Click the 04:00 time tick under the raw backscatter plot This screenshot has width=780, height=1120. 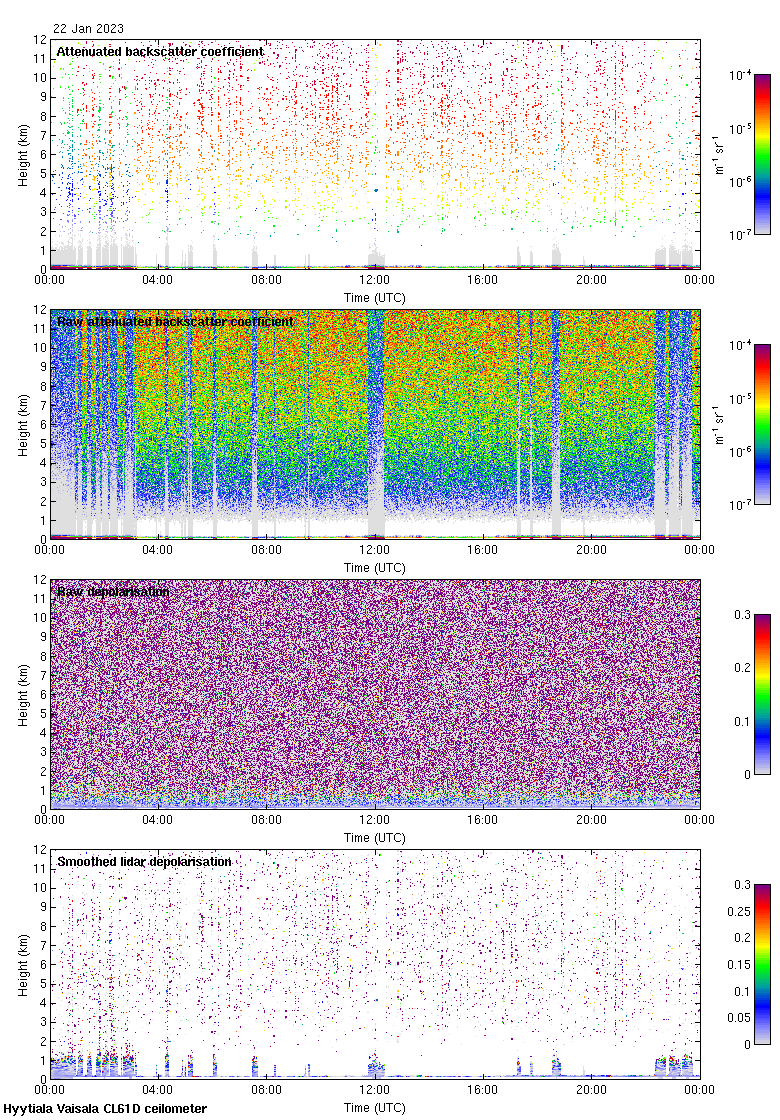pos(158,550)
